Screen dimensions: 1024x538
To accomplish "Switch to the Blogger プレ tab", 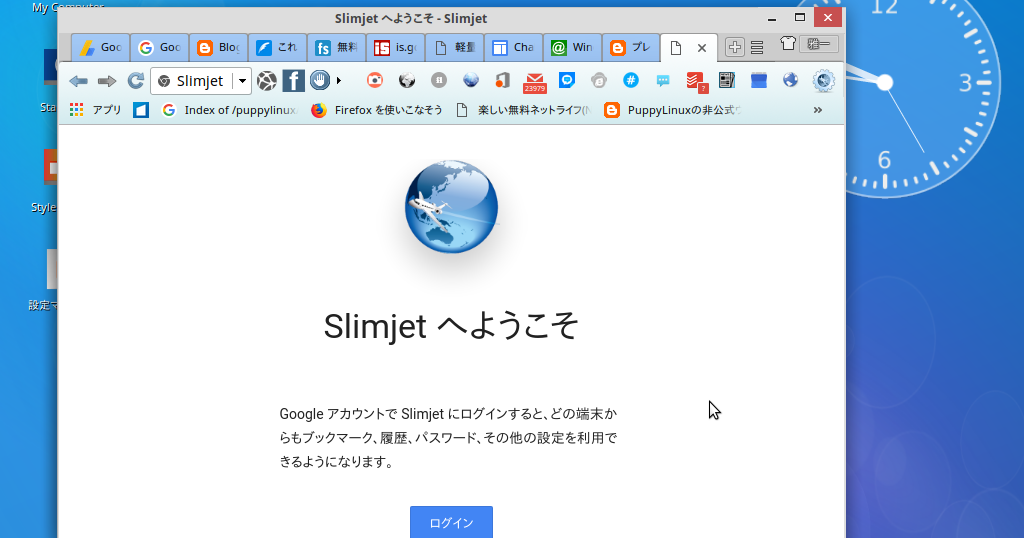I will tap(630, 48).
